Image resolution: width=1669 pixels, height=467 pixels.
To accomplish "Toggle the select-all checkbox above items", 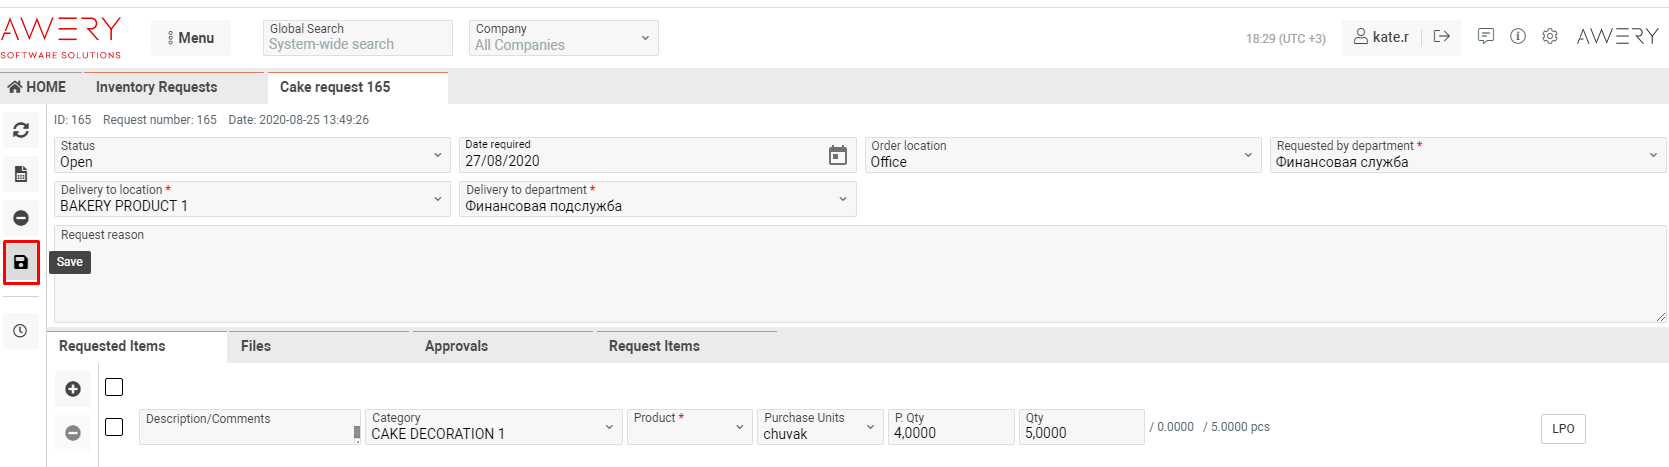I will pyautogui.click(x=114, y=387).
